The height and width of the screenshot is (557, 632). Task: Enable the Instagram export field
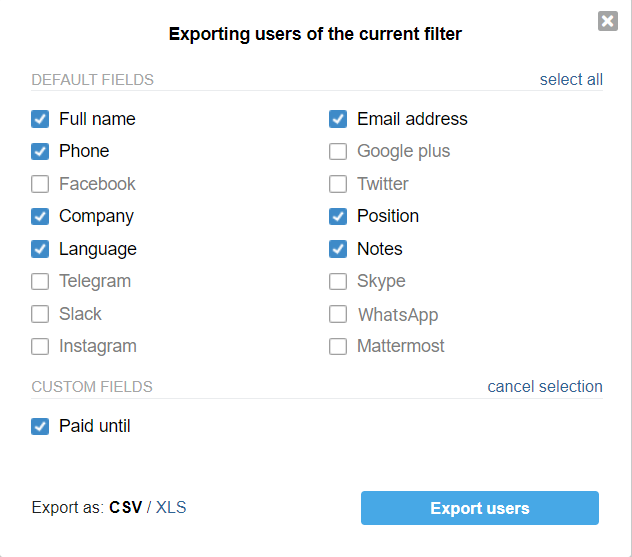tap(40, 346)
